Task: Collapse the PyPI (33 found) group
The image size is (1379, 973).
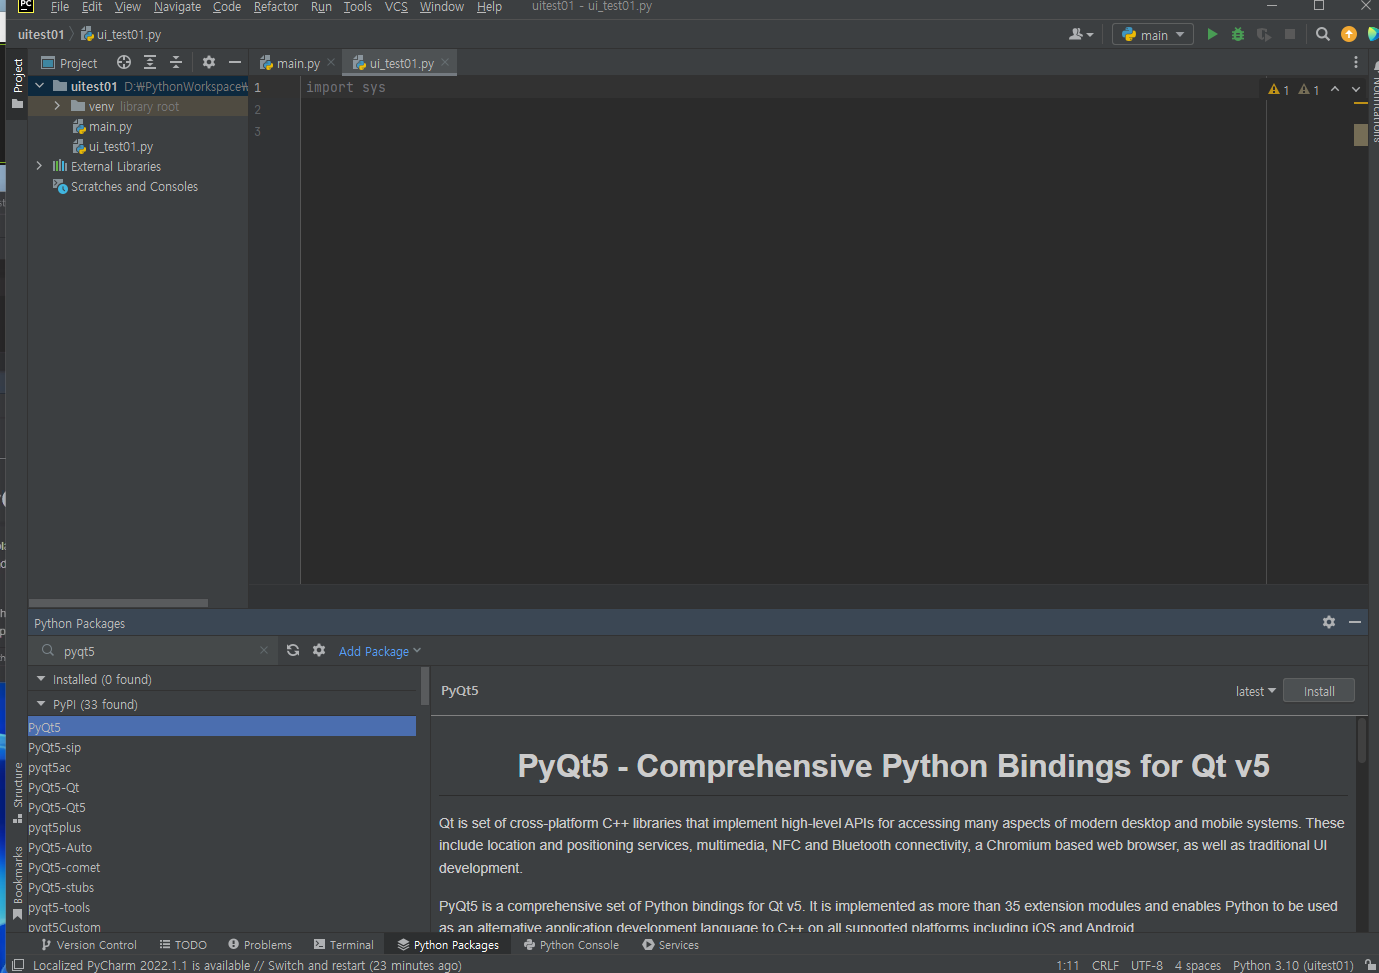Action: (41, 704)
